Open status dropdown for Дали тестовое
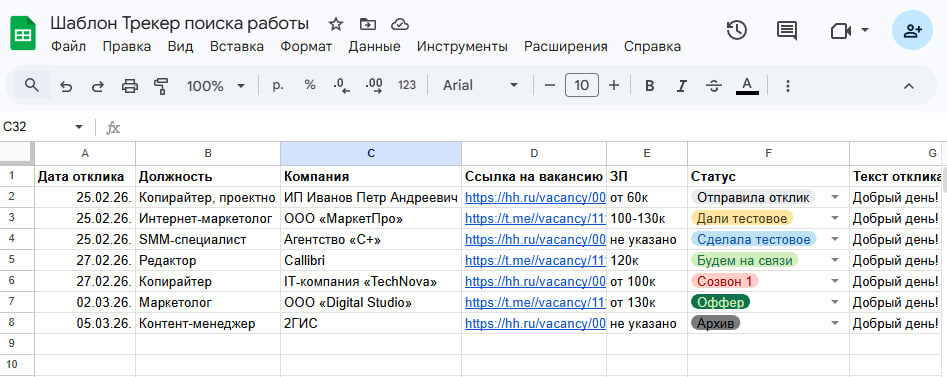 click(x=835, y=218)
